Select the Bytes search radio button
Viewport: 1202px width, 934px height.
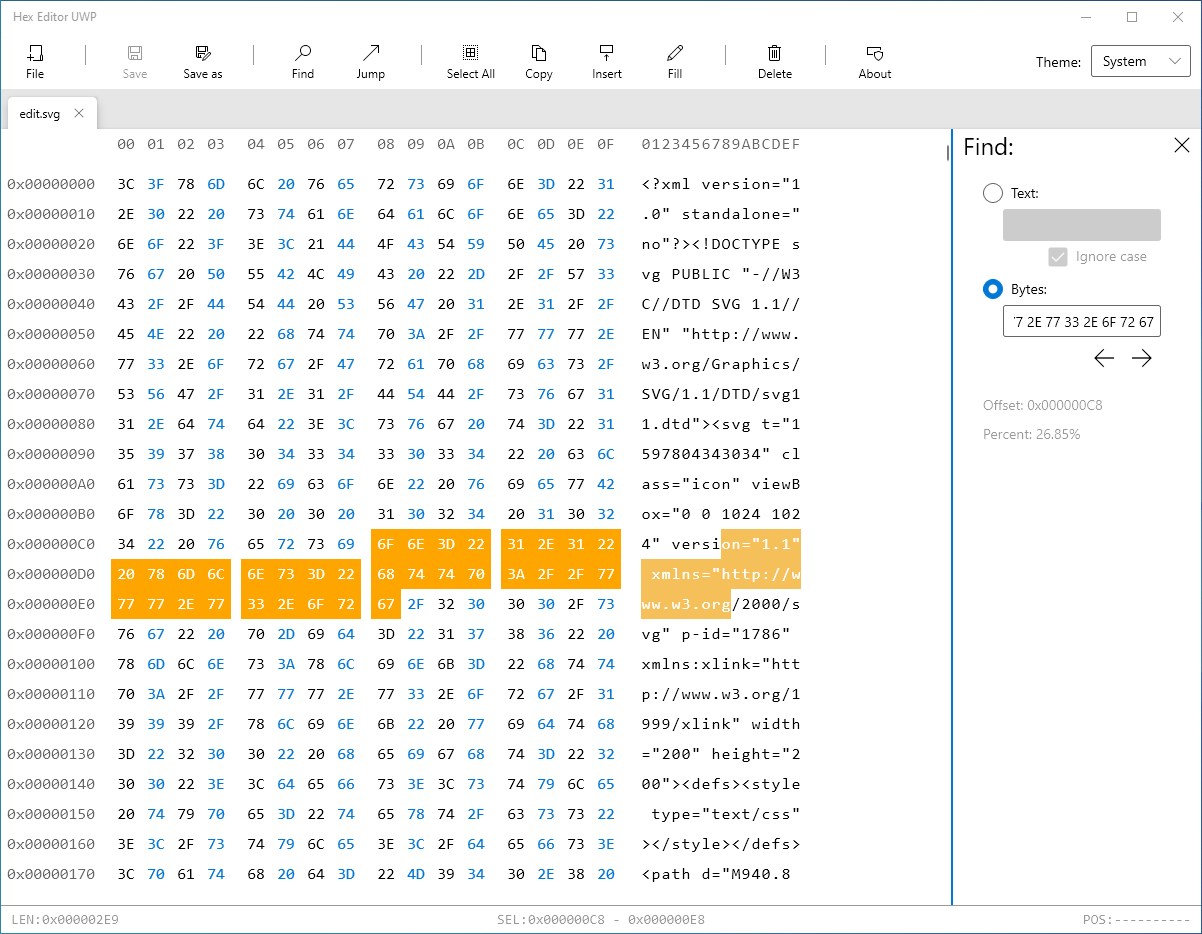tap(993, 289)
